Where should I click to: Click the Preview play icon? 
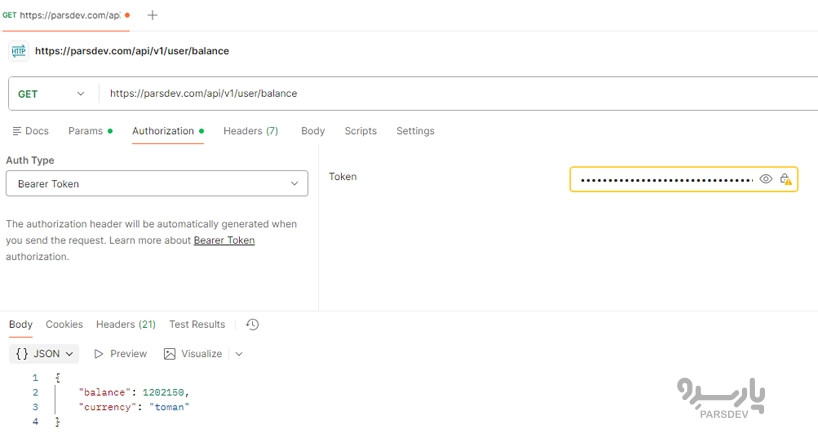(99, 354)
